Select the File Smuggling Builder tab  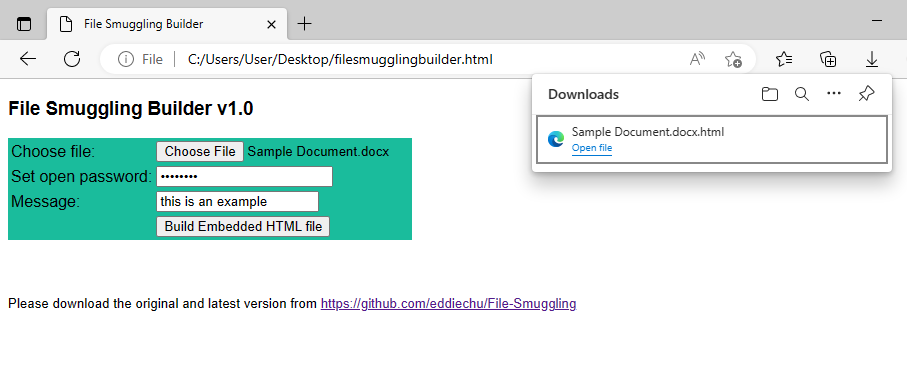tap(167, 24)
